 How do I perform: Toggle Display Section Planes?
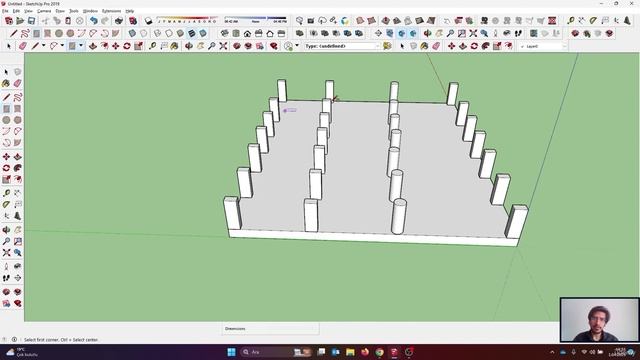coord(390,33)
